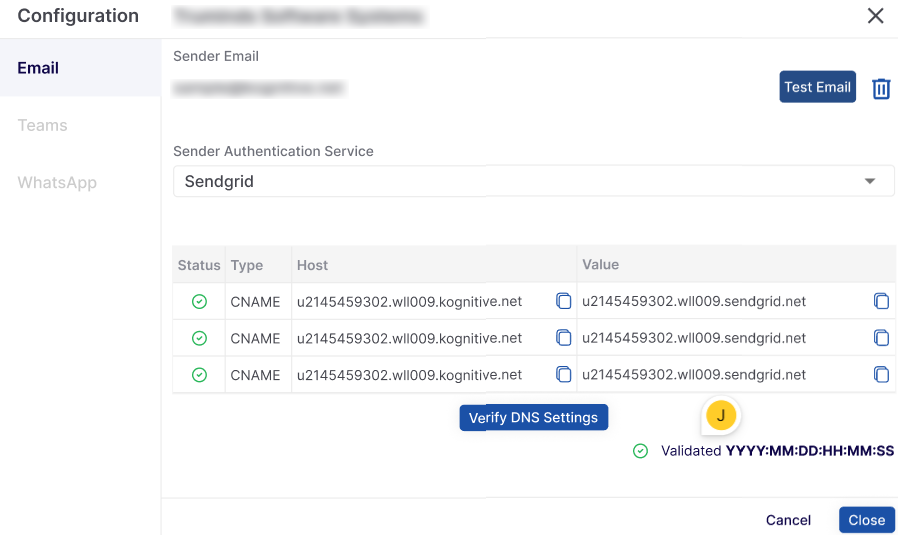The height and width of the screenshot is (535, 898).
Task: Click the yellow J user avatar
Action: tap(721, 416)
